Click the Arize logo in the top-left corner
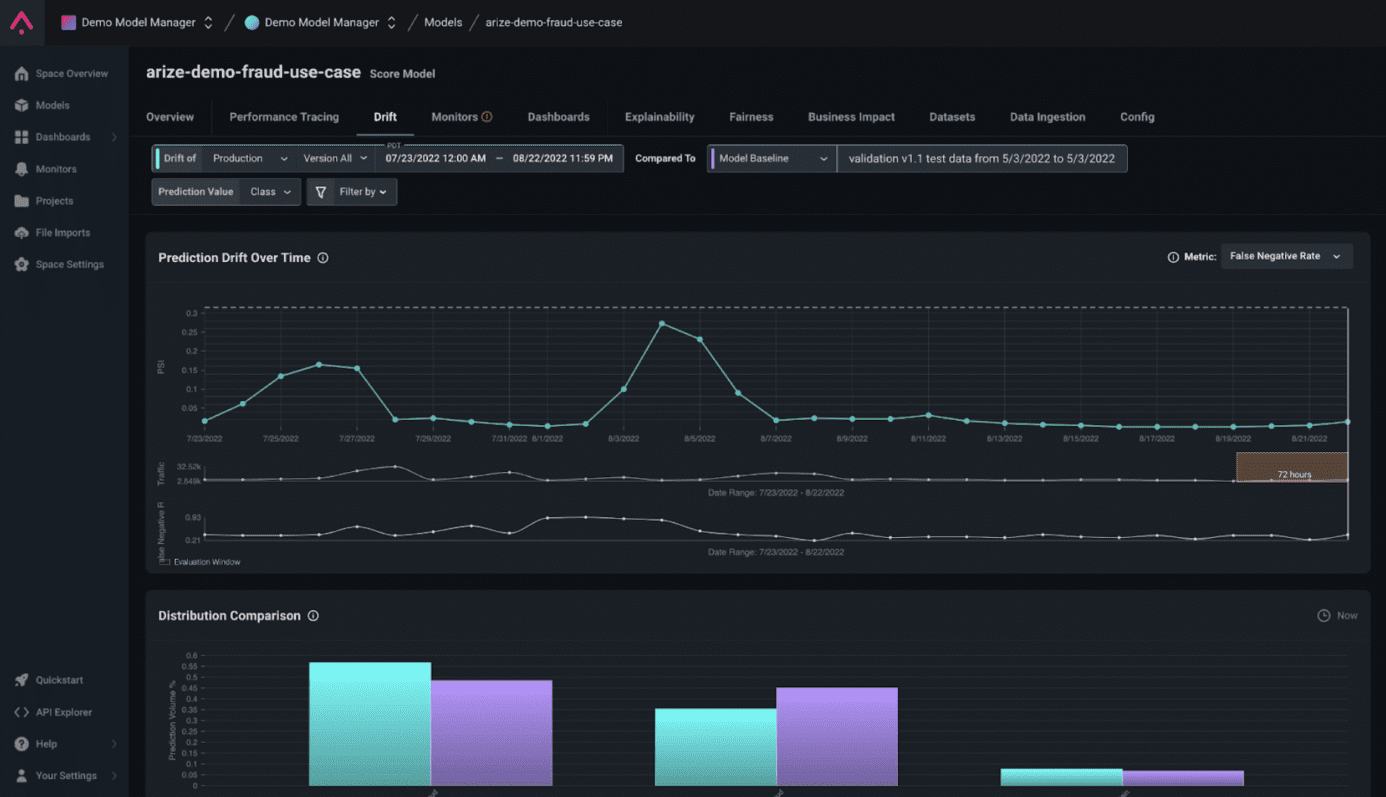This screenshot has height=797, width=1386. pos(21,21)
